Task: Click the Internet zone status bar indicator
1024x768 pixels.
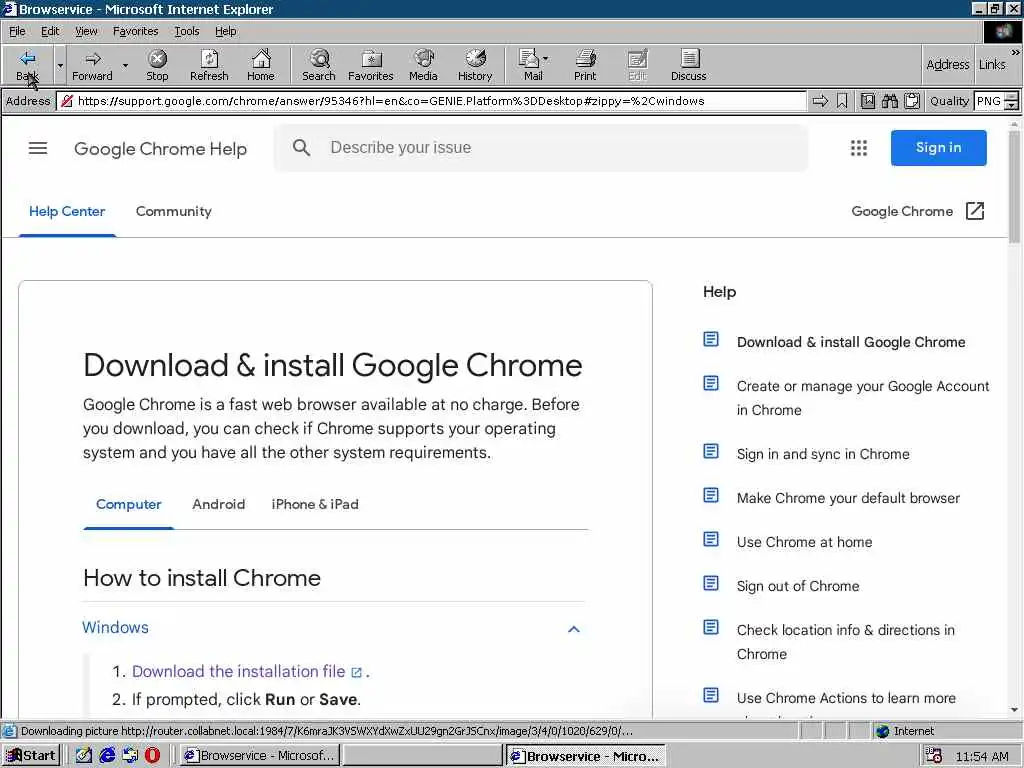Action: 905,731
